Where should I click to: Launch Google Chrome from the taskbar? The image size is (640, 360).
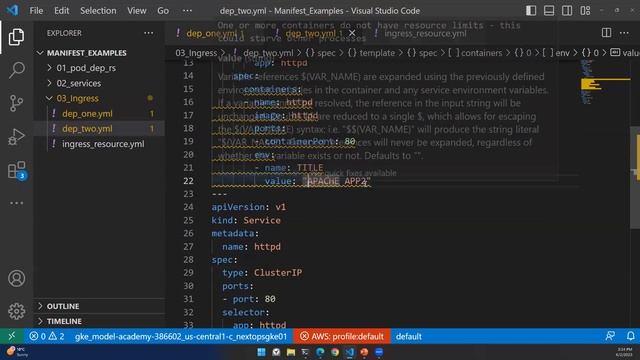click(335, 352)
